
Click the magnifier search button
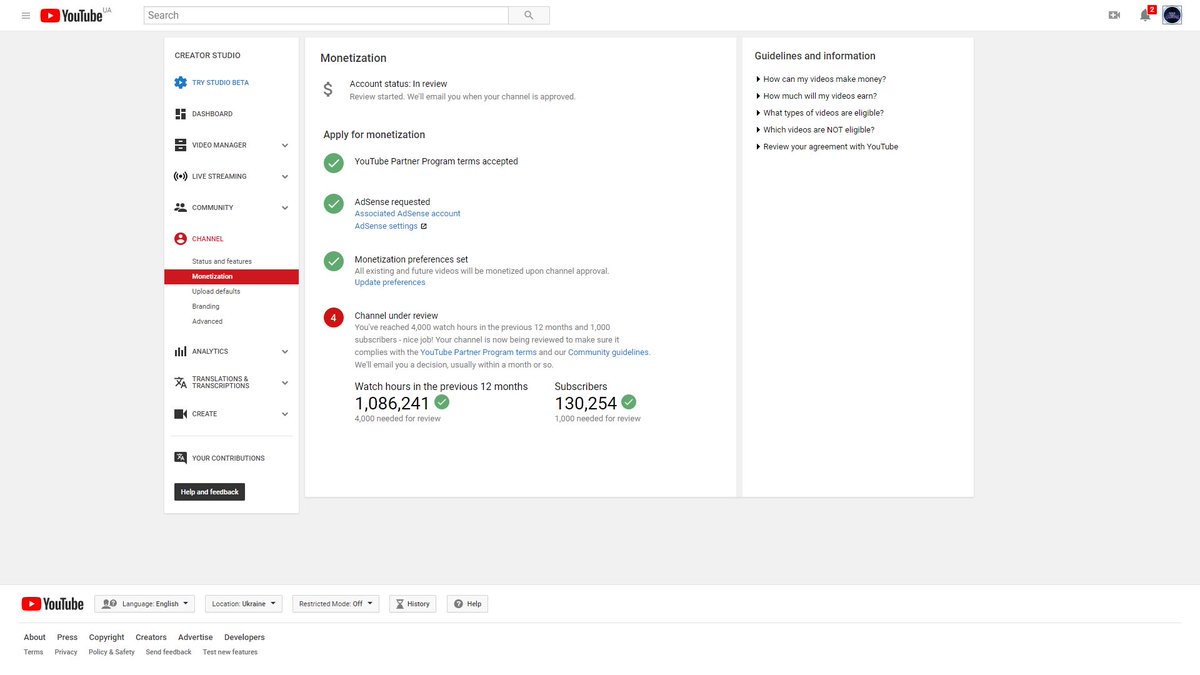(529, 15)
